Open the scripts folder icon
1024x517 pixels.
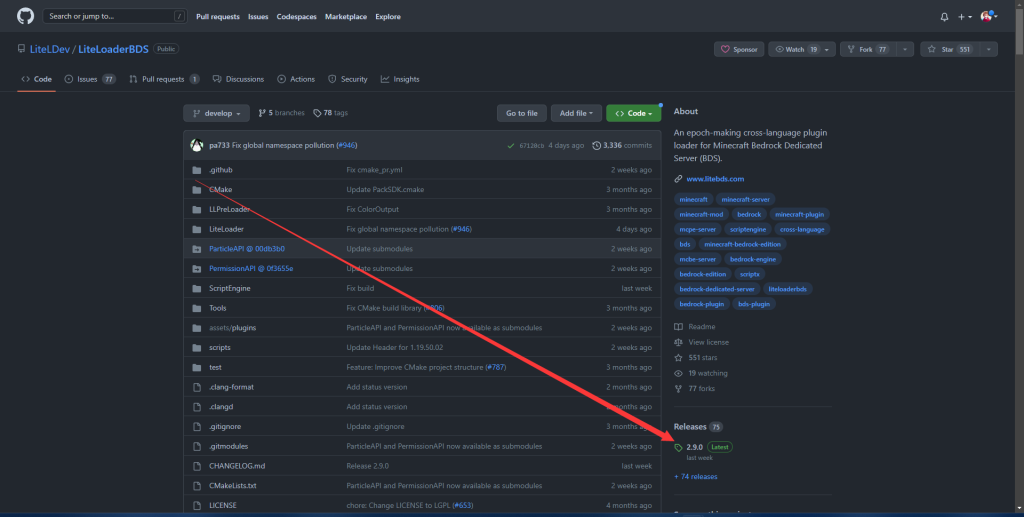click(197, 347)
